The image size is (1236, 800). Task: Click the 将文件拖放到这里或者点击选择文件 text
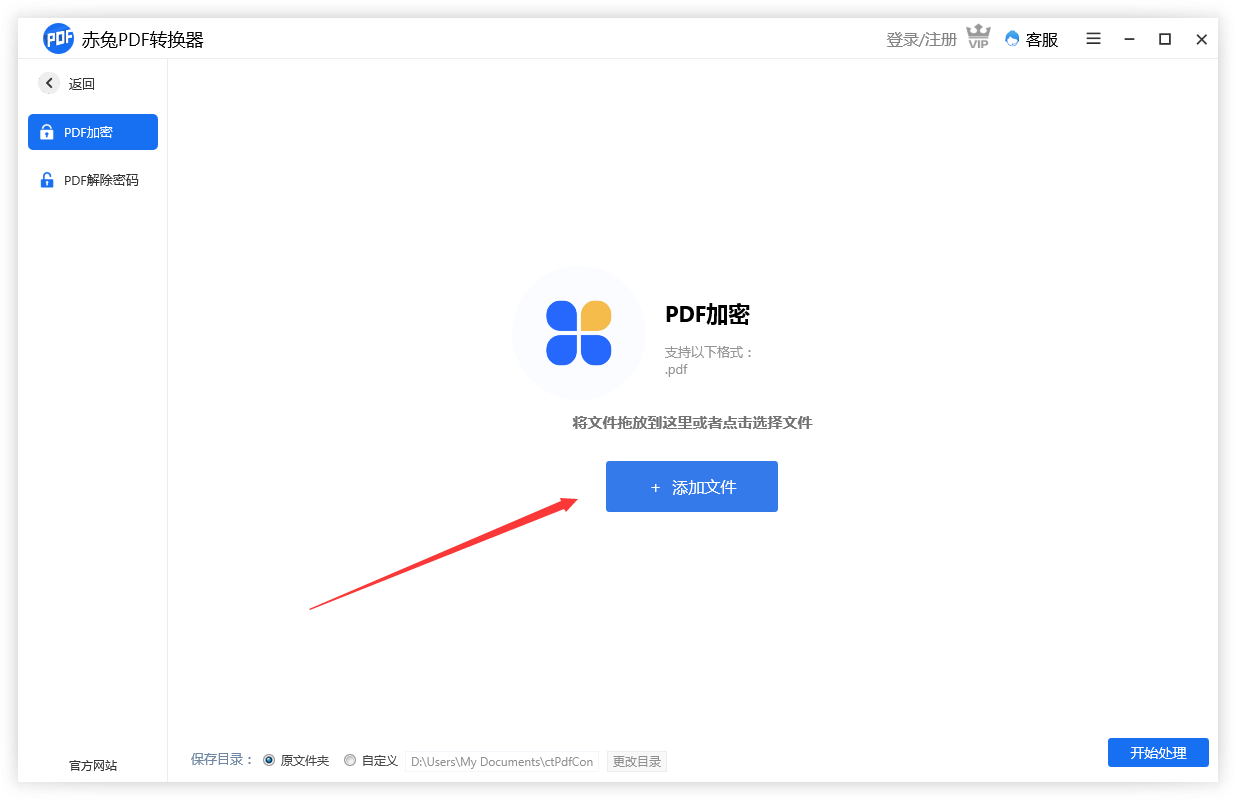pyautogui.click(x=692, y=423)
